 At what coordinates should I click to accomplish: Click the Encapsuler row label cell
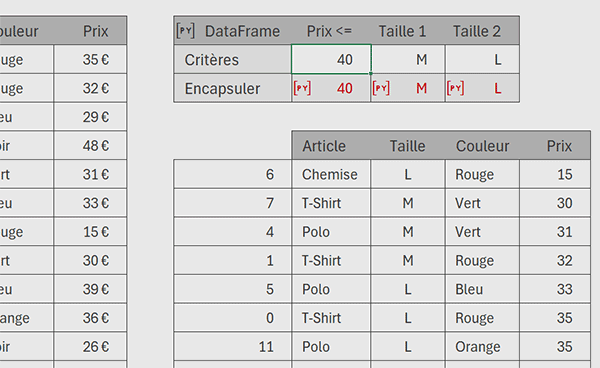click(x=233, y=88)
